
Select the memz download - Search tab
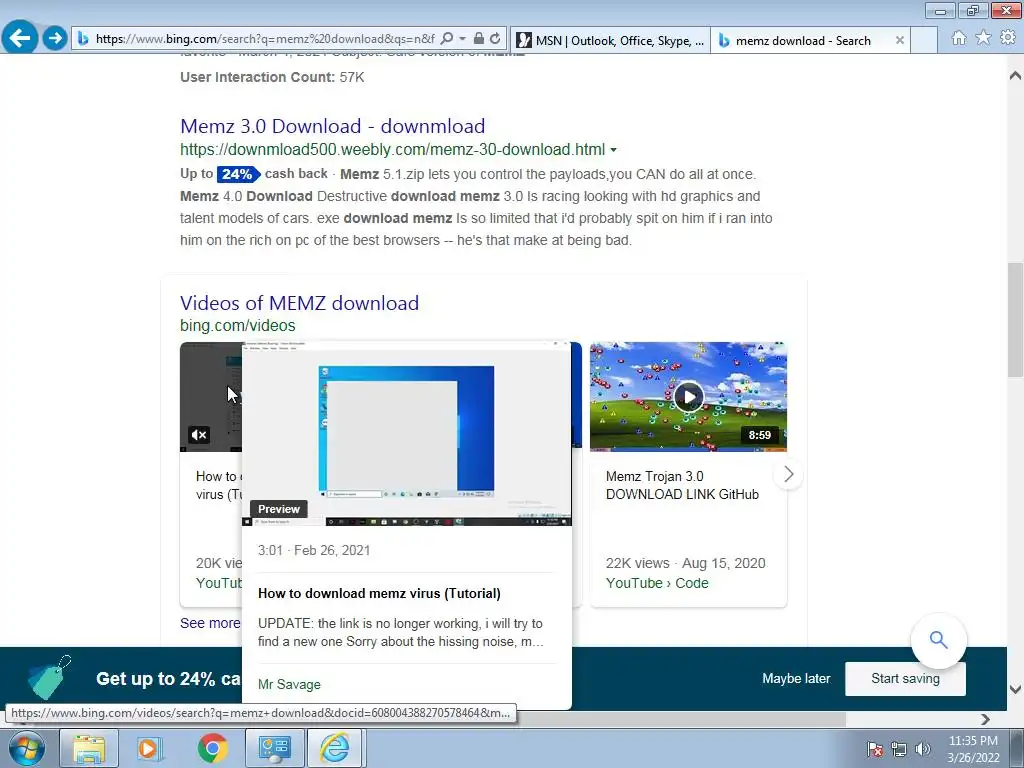click(803, 40)
